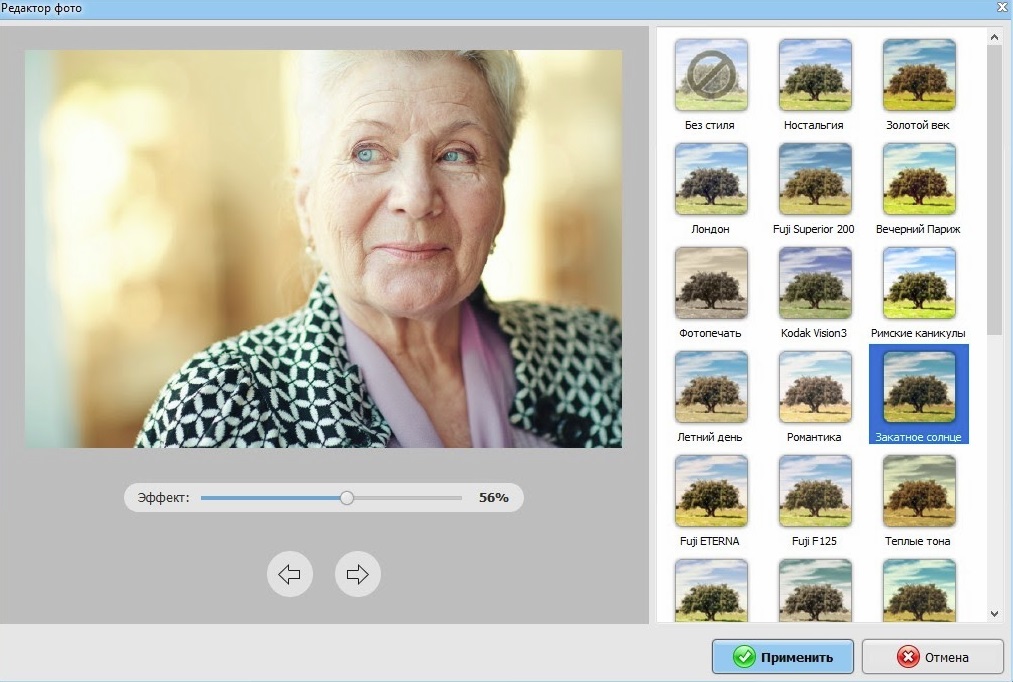Screen dimensions: 1013x682
Task: Click the 'Эффект:' label
Action: (163, 497)
